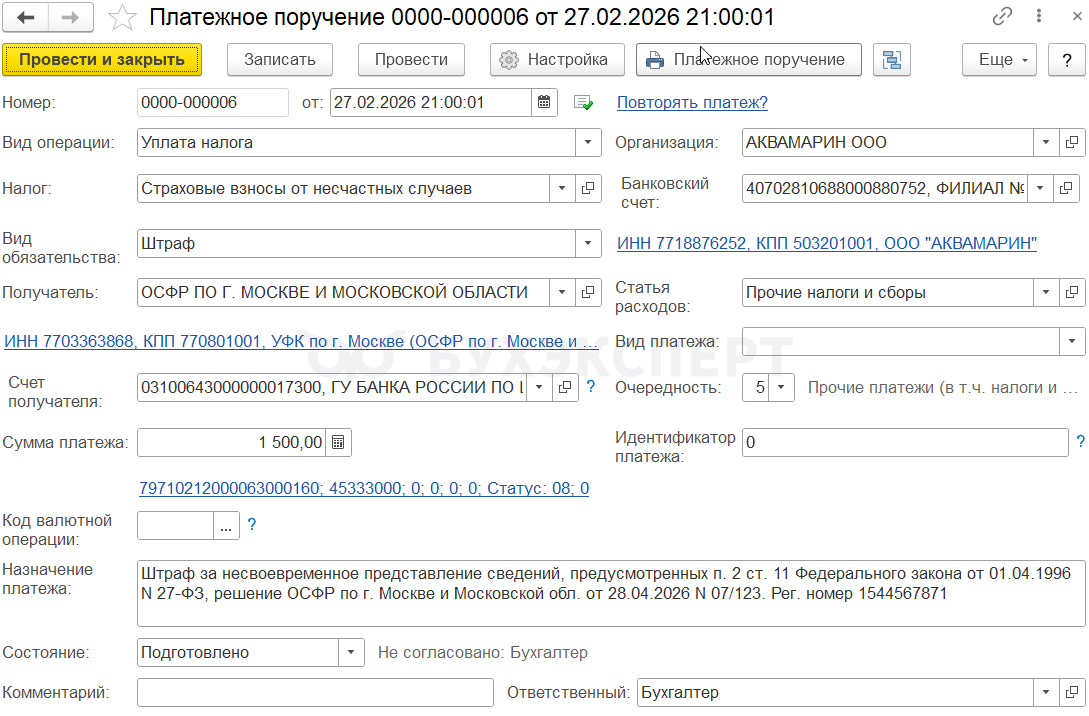Click in the Назначение платежа text area

tap(611, 594)
